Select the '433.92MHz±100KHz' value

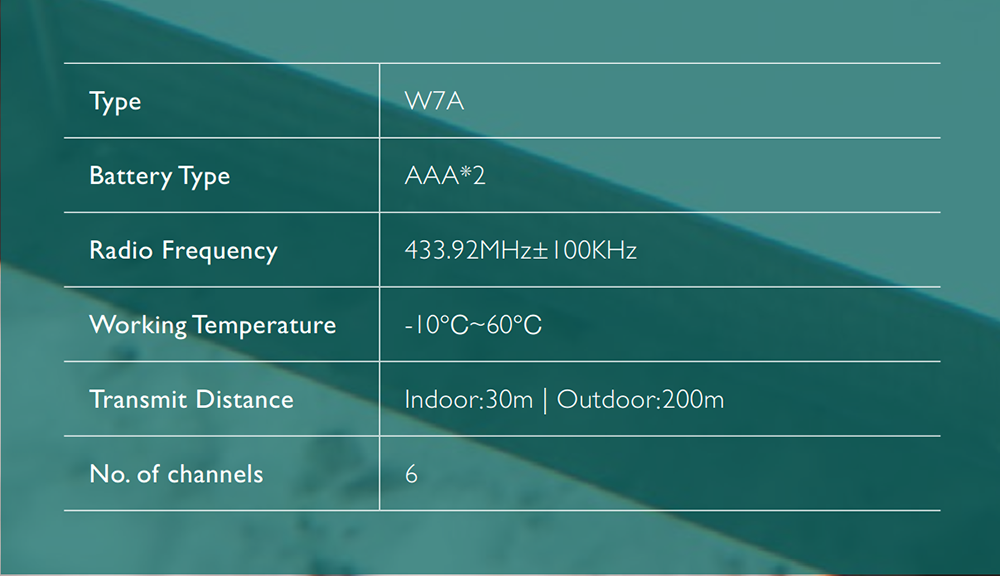520,250
